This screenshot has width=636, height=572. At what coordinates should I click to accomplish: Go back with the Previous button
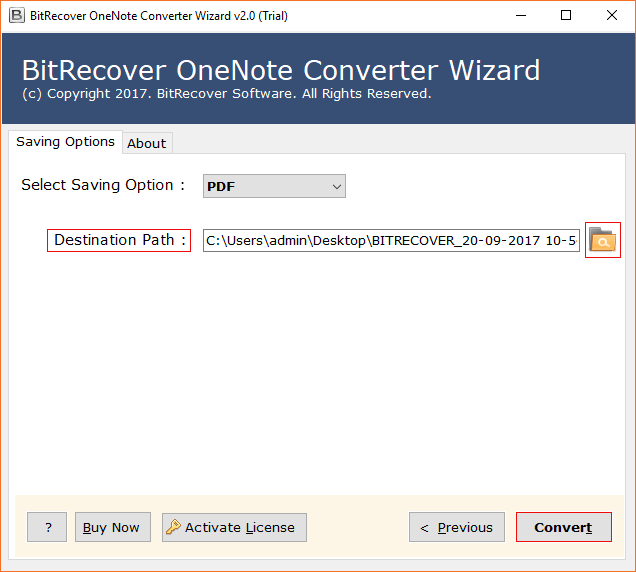point(457,527)
